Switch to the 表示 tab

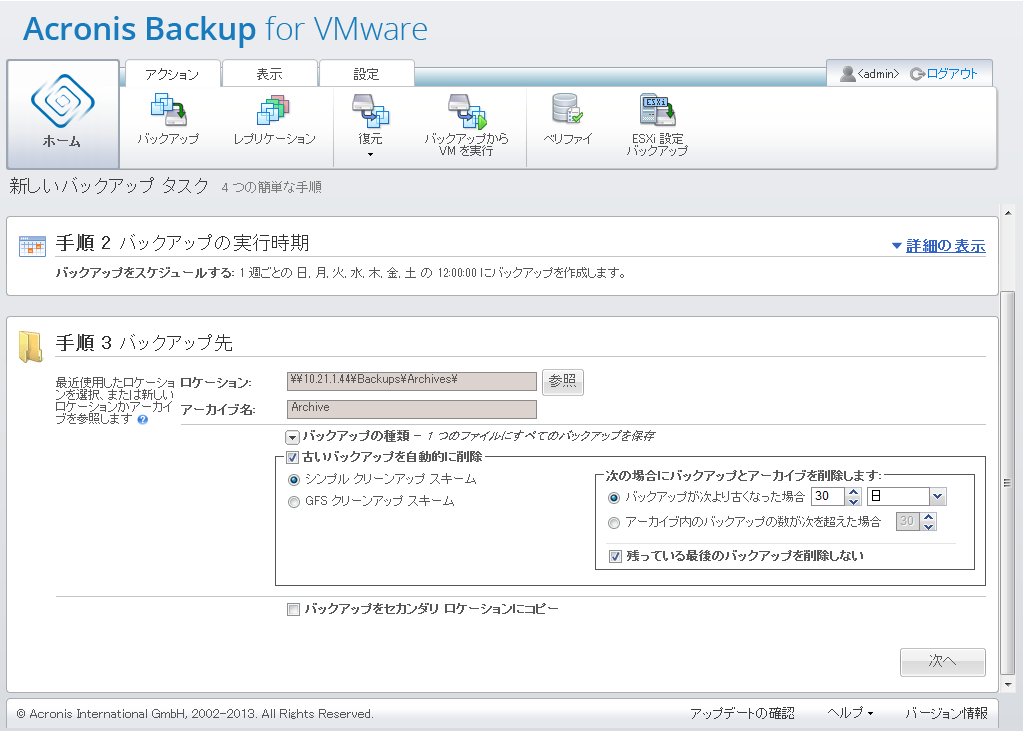[269, 74]
